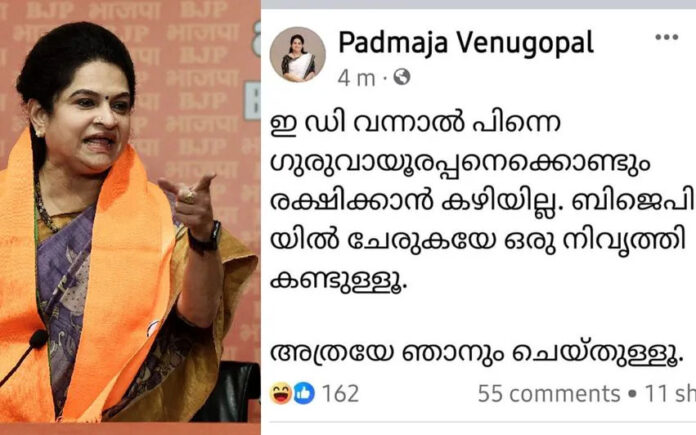The height and width of the screenshot is (435, 696).
Task: Open the three-dot post options menu
Action: coord(667,37)
